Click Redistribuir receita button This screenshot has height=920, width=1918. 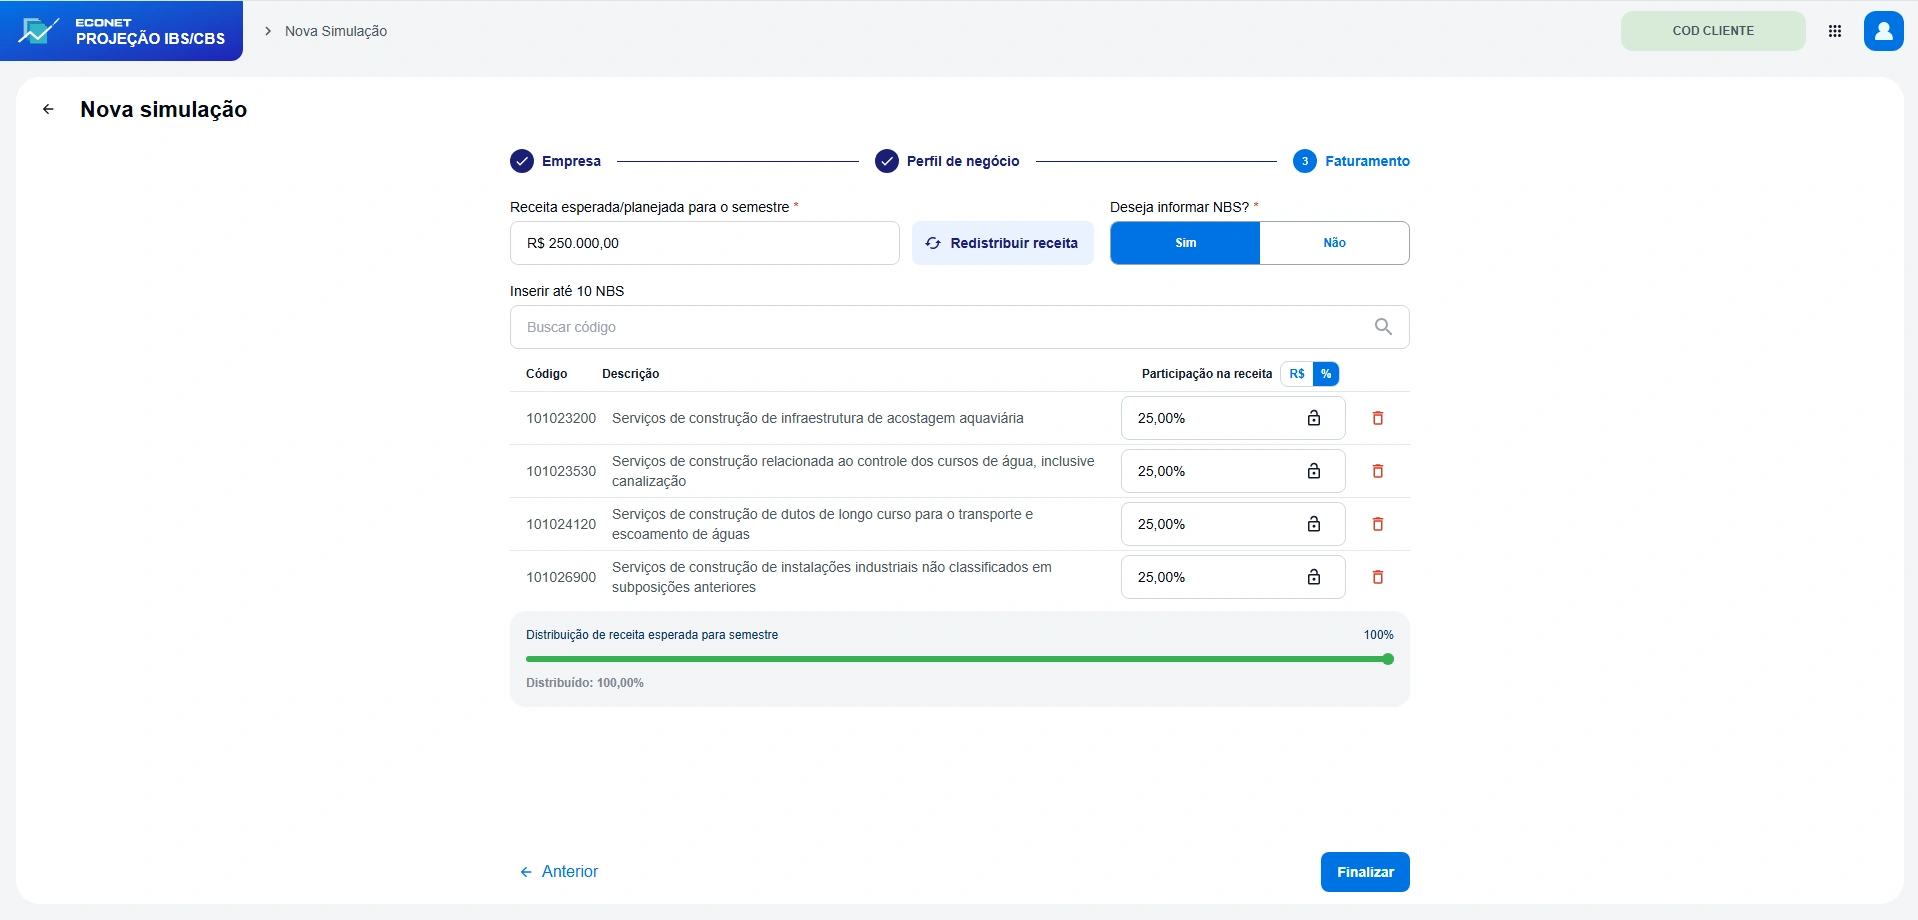pos(1003,243)
